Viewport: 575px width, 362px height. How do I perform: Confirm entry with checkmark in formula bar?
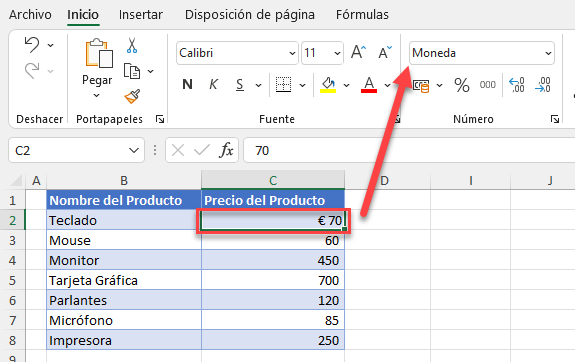(202, 150)
